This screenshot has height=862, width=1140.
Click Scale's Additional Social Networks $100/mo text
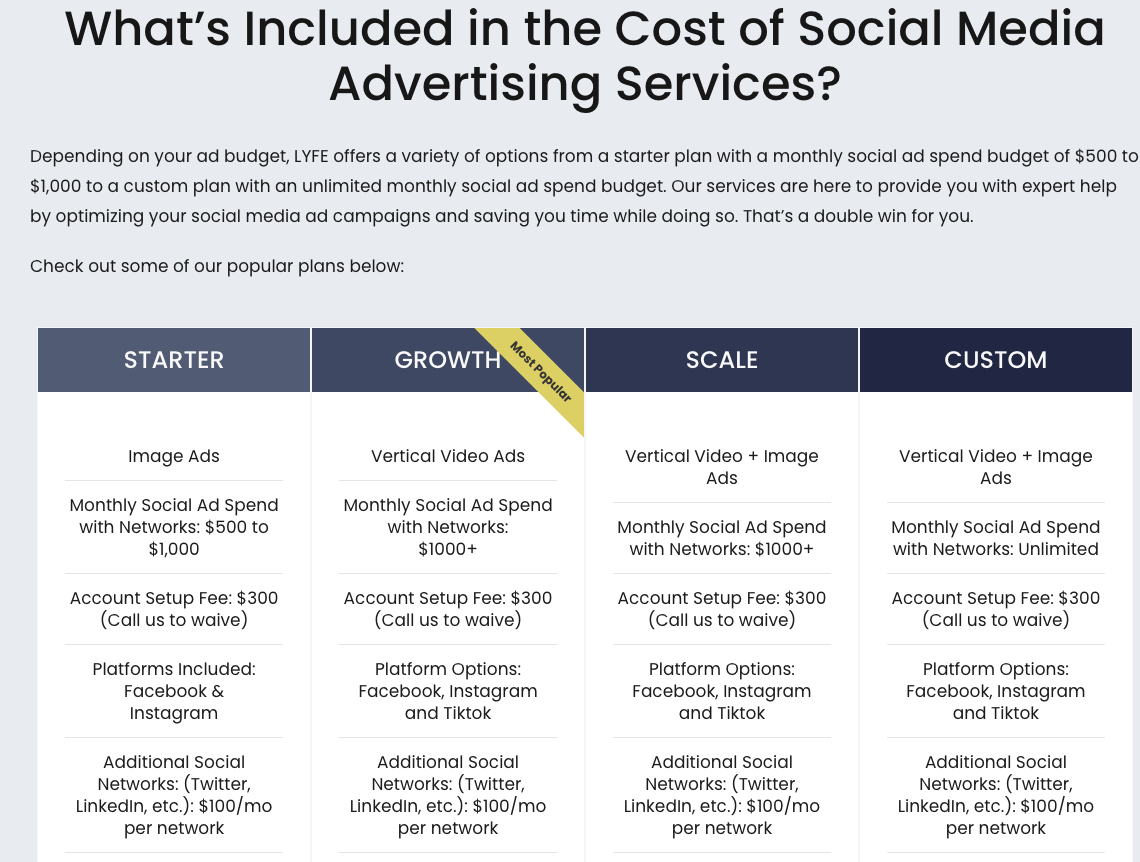tap(722, 795)
